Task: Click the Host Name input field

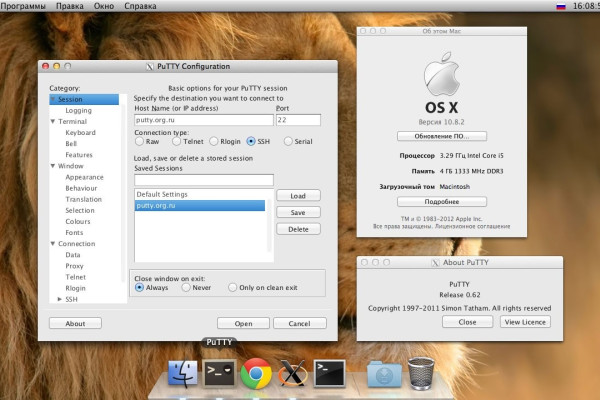Action: 204,120
